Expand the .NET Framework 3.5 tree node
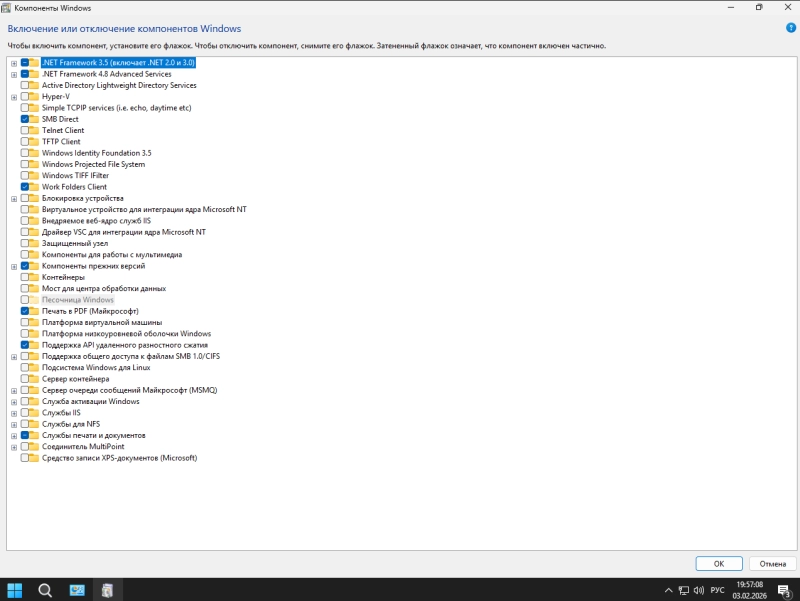800x601 pixels. point(14,62)
